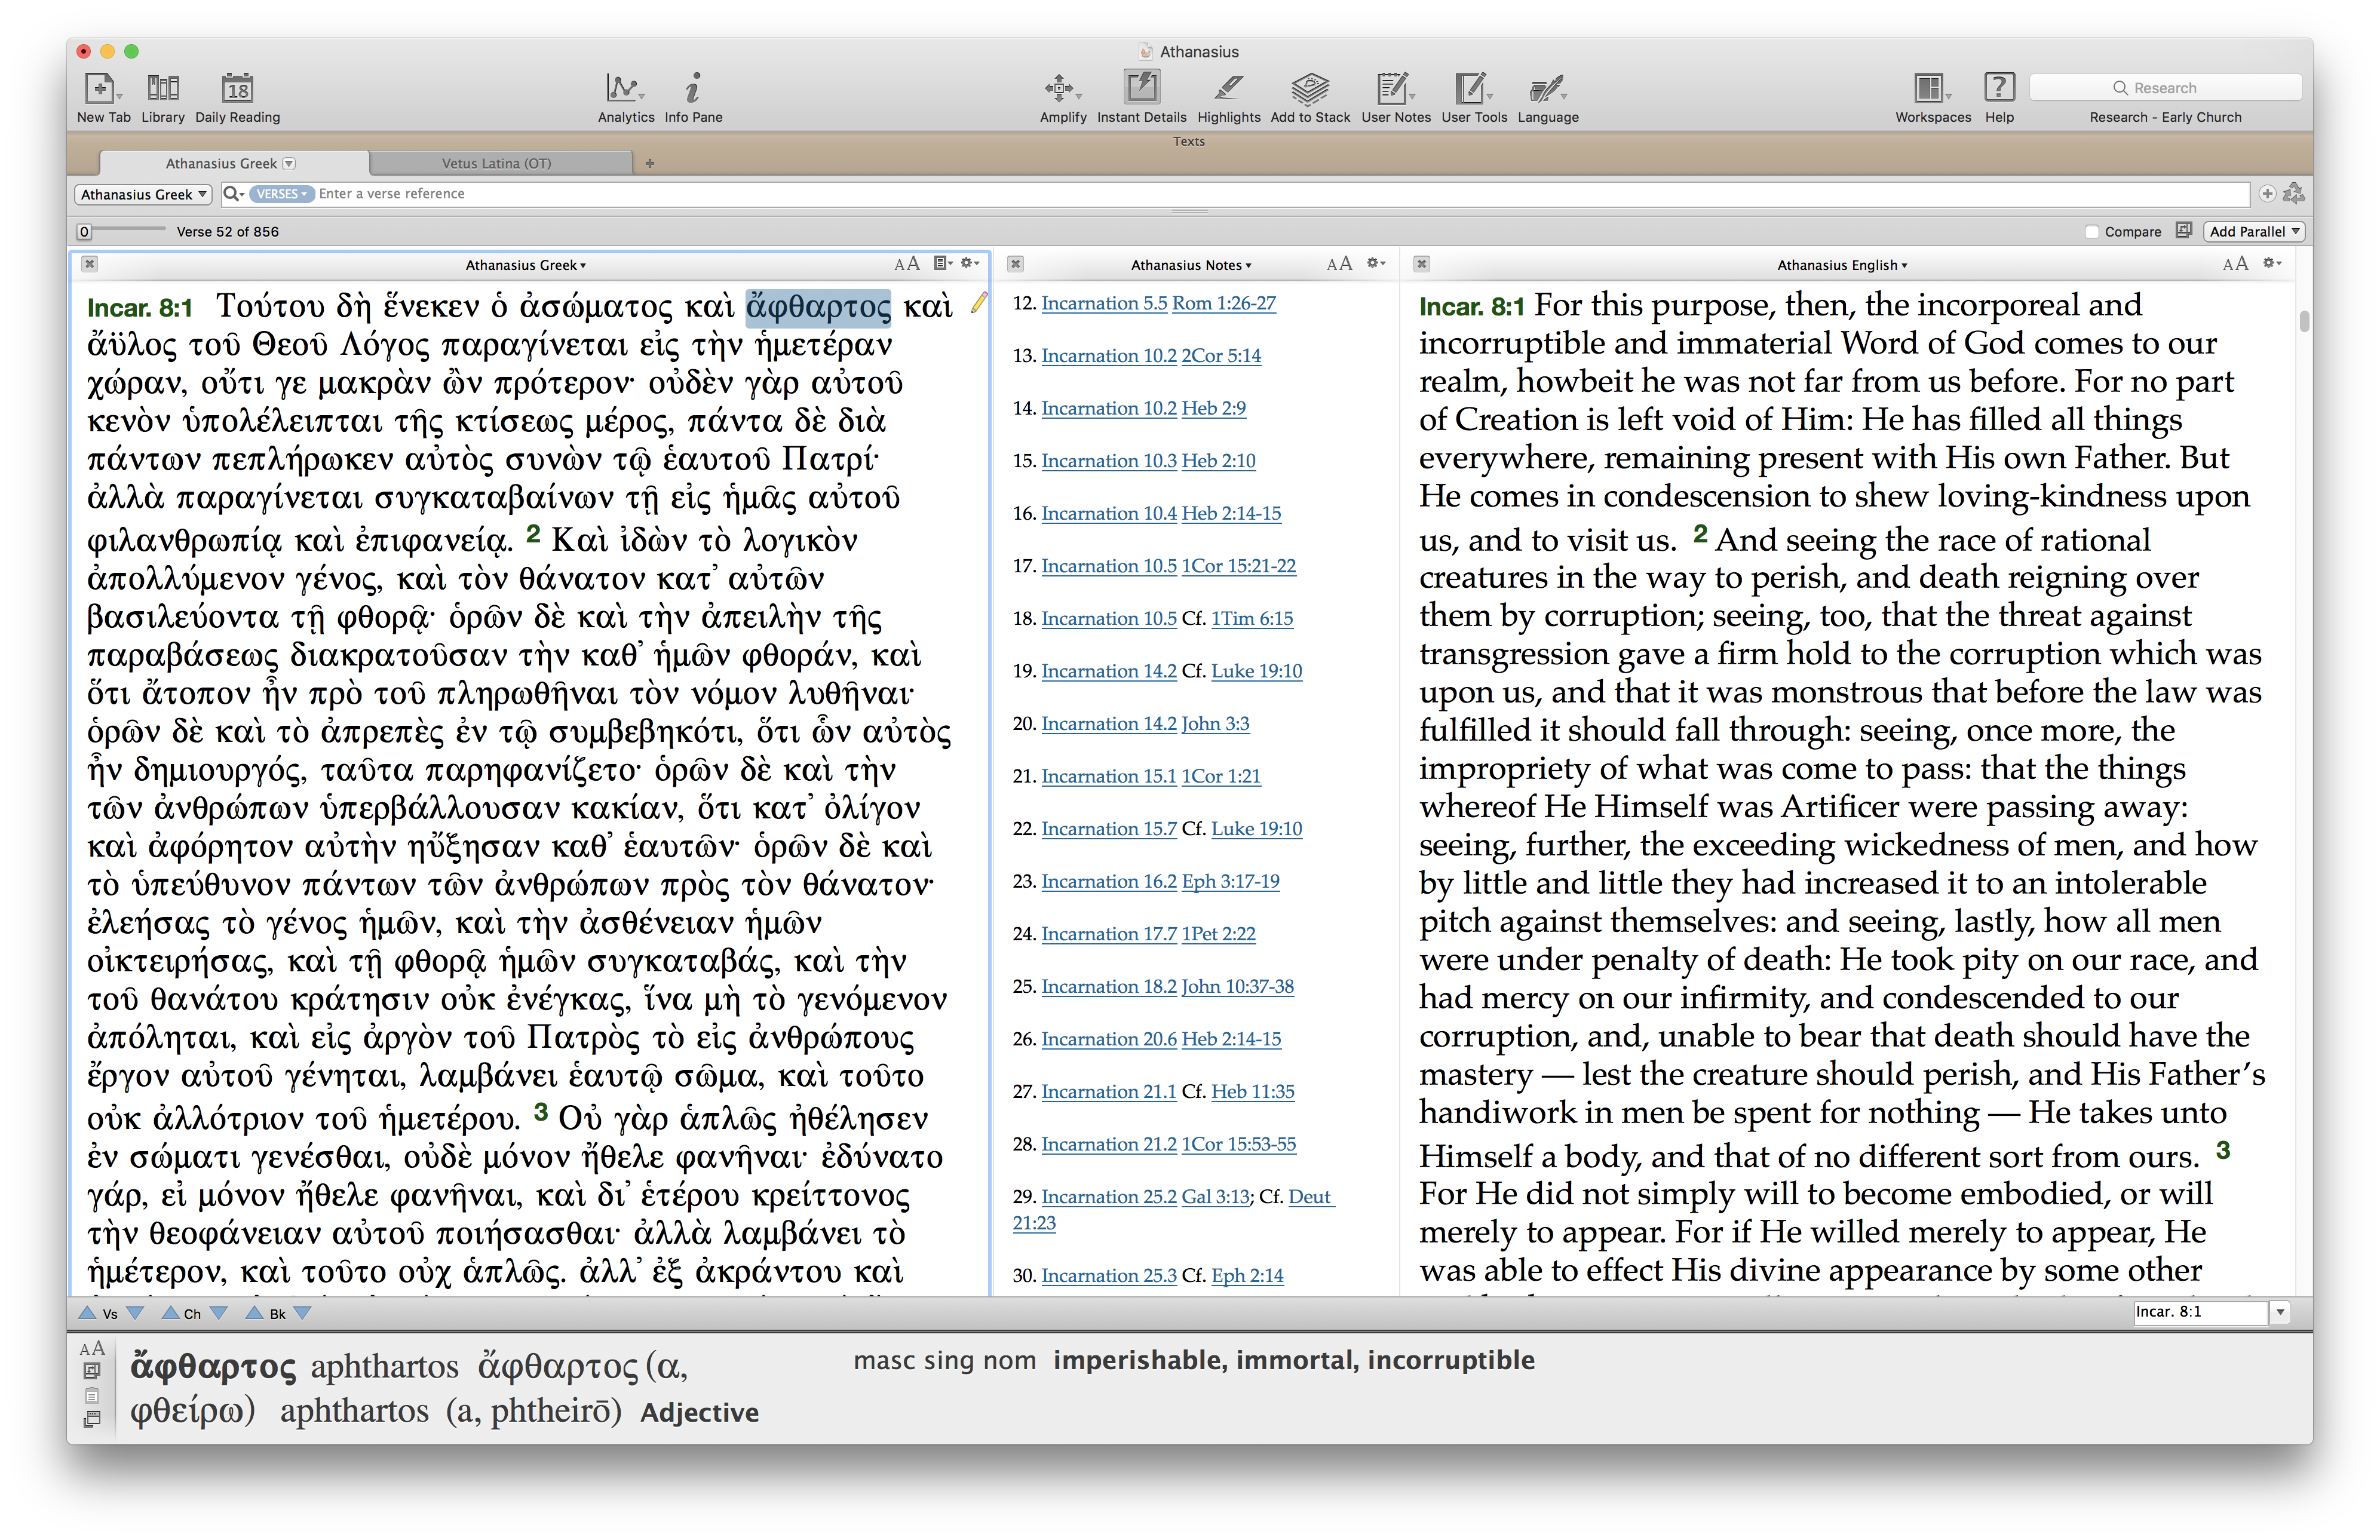Viewport: 2380px width, 1540px height.
Task: Toggle Instant Details panel
Action: coord(1141,97)
